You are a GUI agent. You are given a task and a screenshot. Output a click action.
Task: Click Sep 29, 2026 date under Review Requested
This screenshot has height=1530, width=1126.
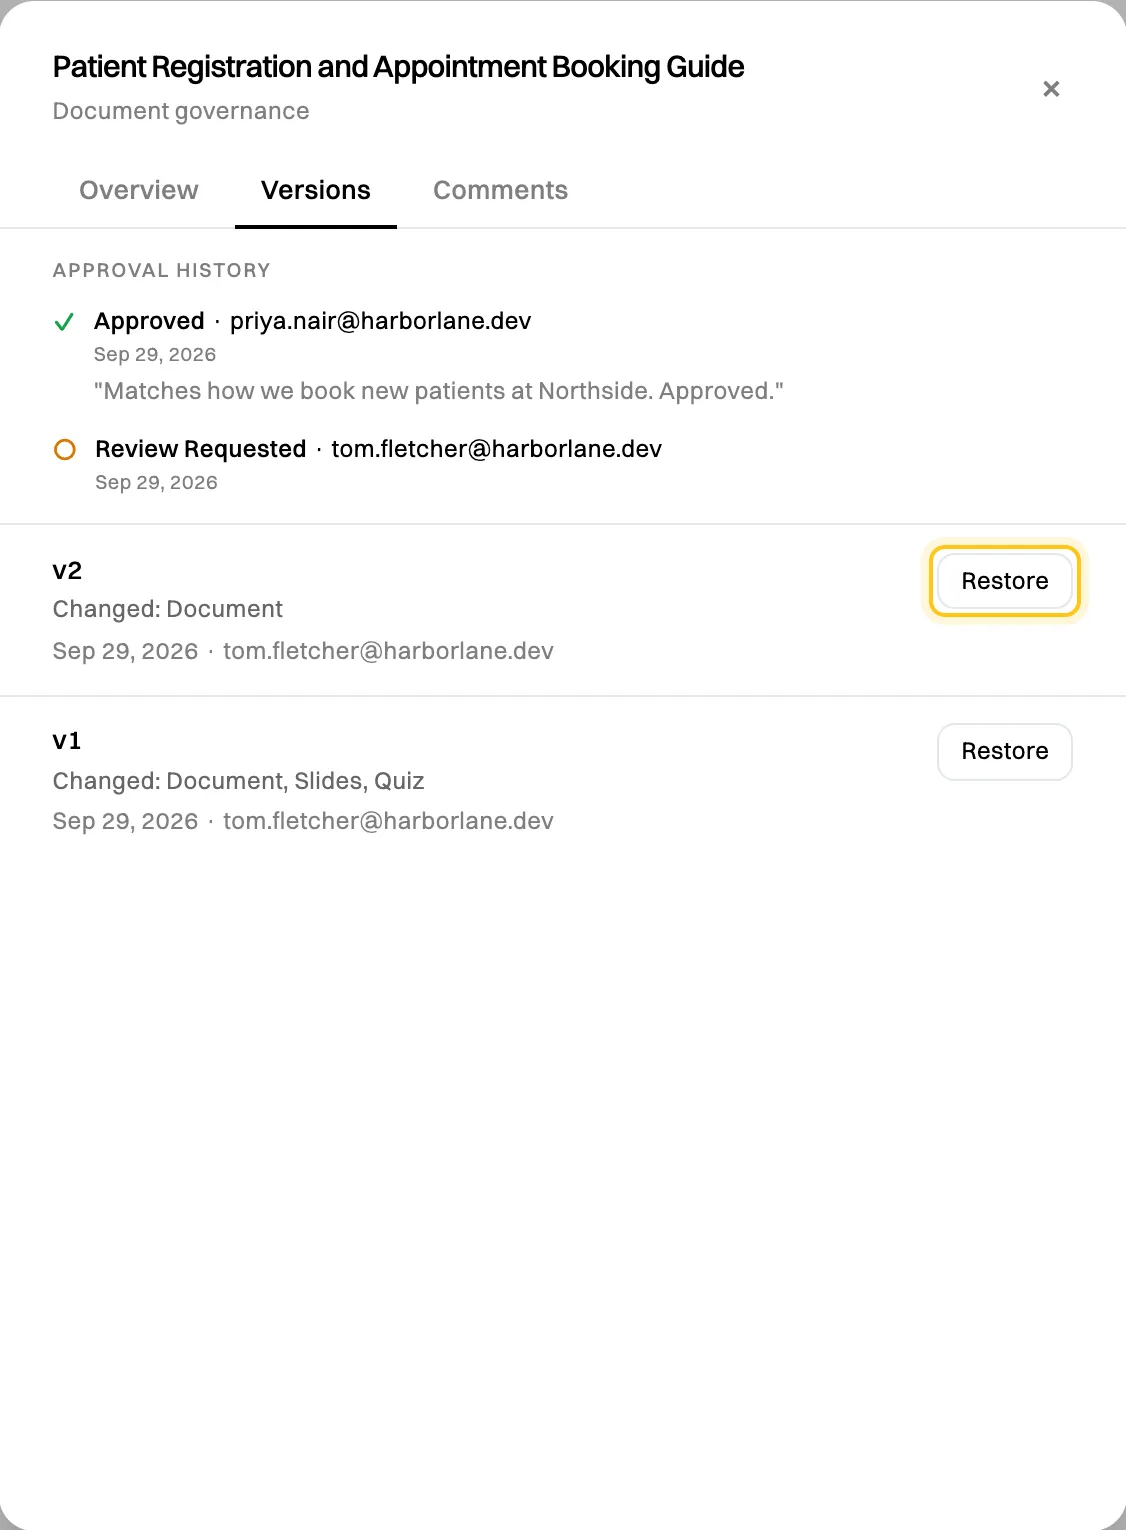pyautogui.click(x=156, y=482)
